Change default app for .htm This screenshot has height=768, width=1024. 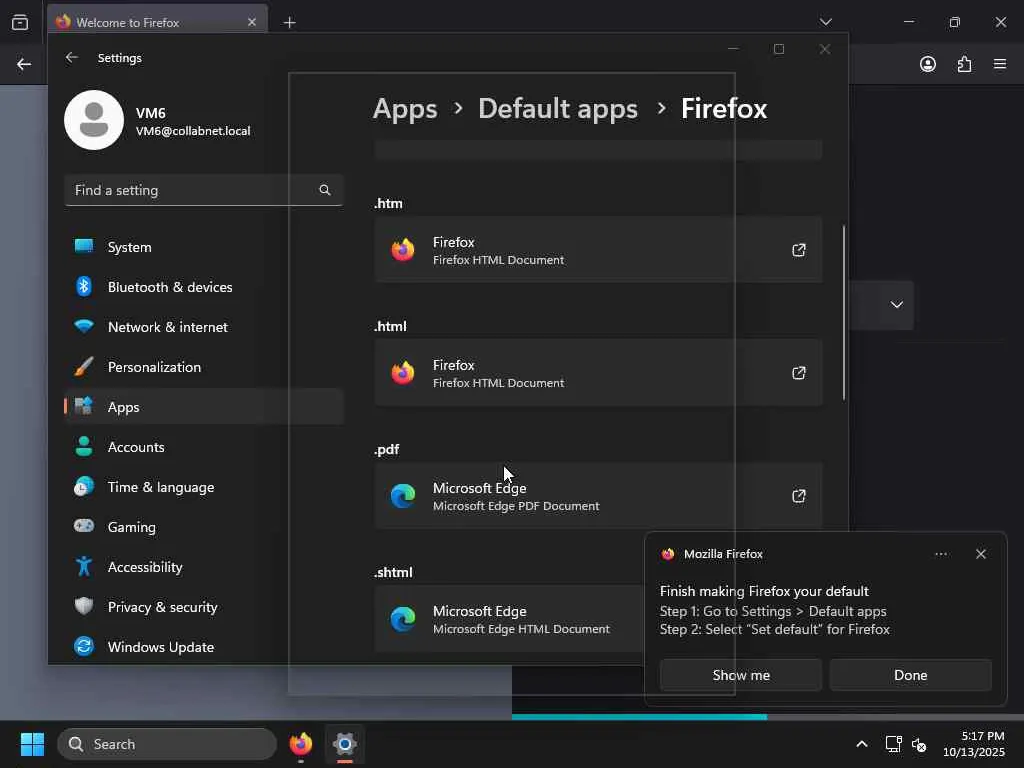pyautogui.click(x=598, y=250)
